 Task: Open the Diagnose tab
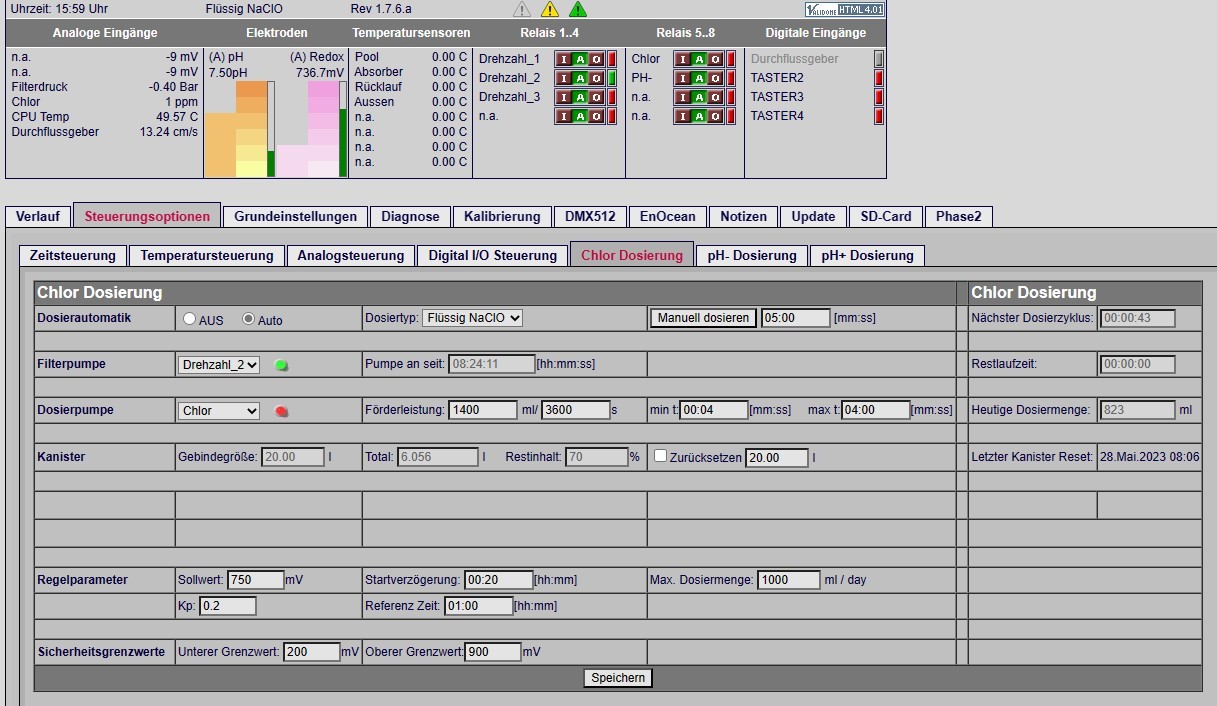coord(410,216)
